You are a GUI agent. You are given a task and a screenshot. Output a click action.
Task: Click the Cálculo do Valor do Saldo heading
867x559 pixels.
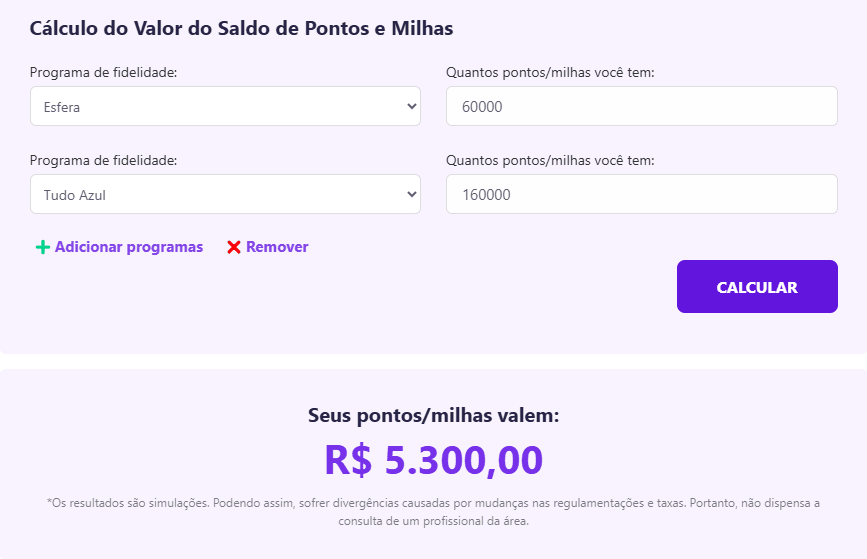241,28
